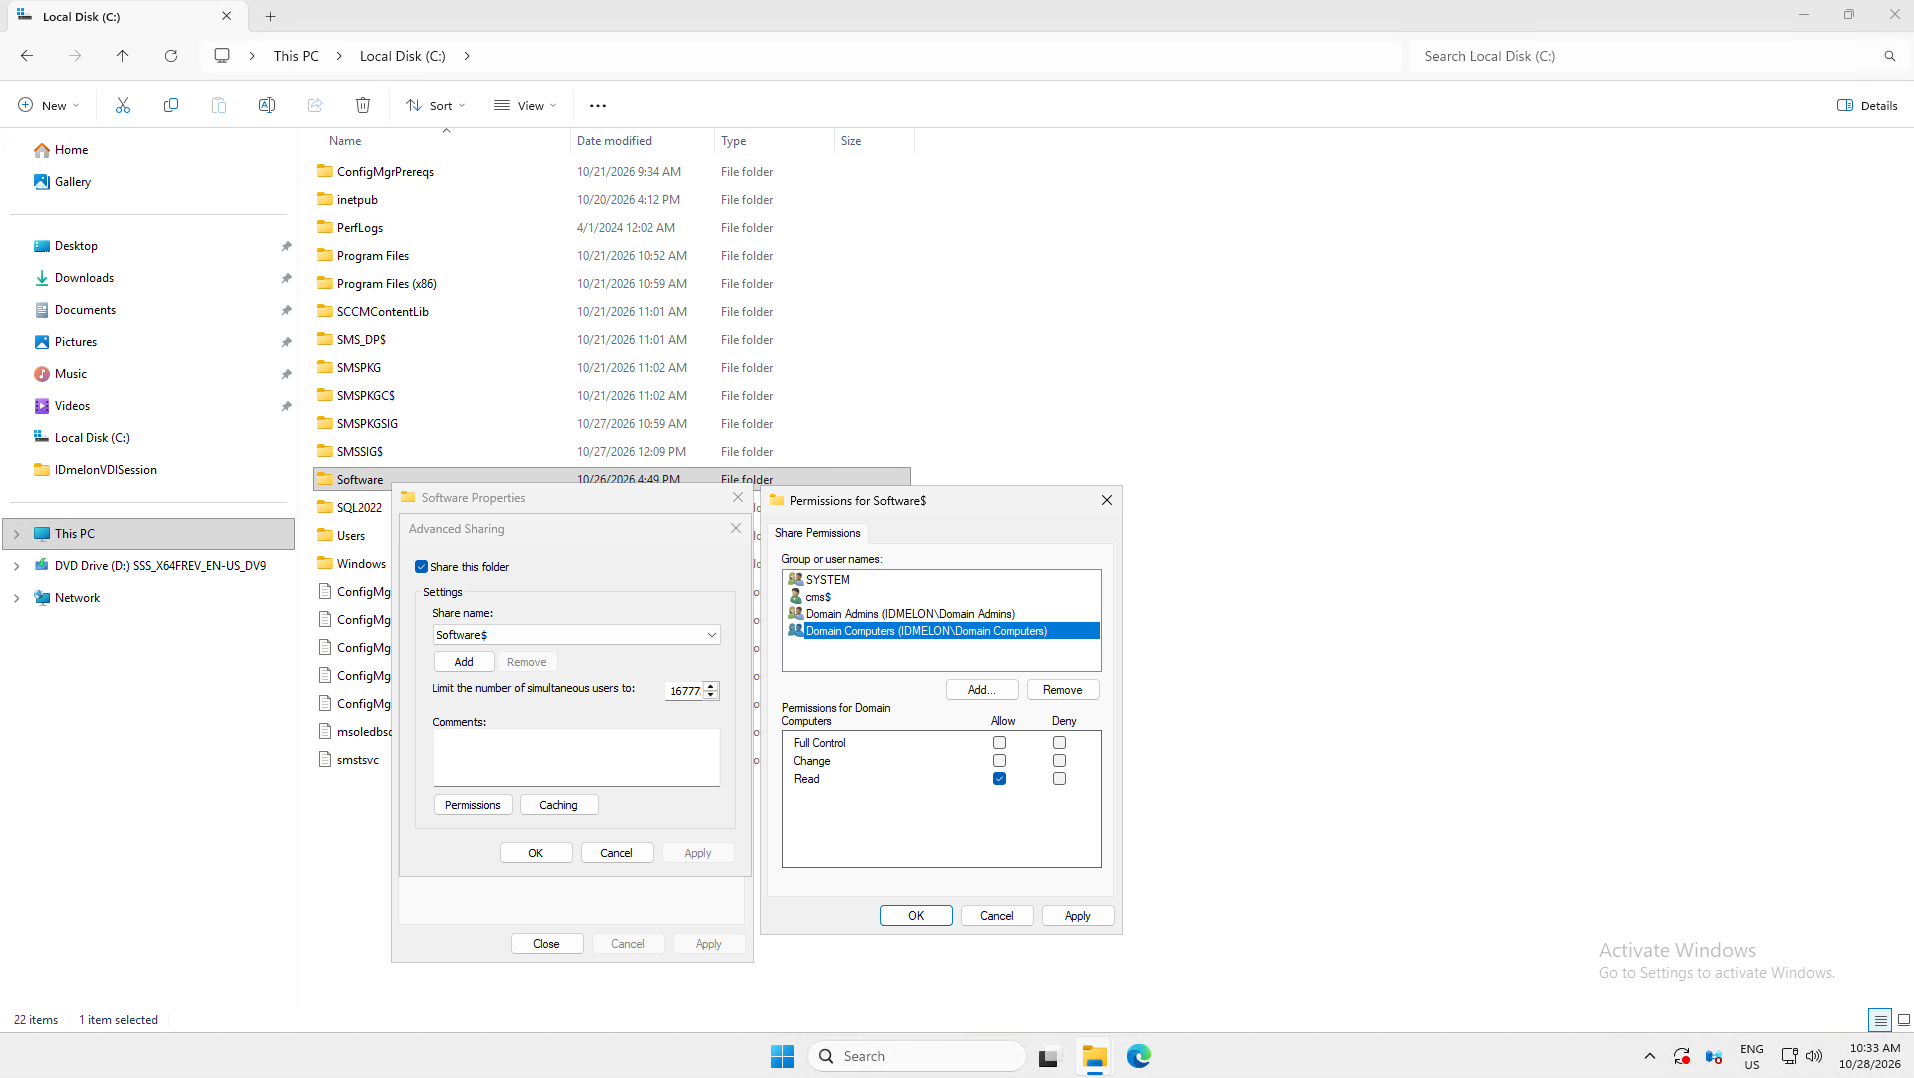Open the See more ellipsis menu
The image size is (1914, 1078).
click(598, 105)
